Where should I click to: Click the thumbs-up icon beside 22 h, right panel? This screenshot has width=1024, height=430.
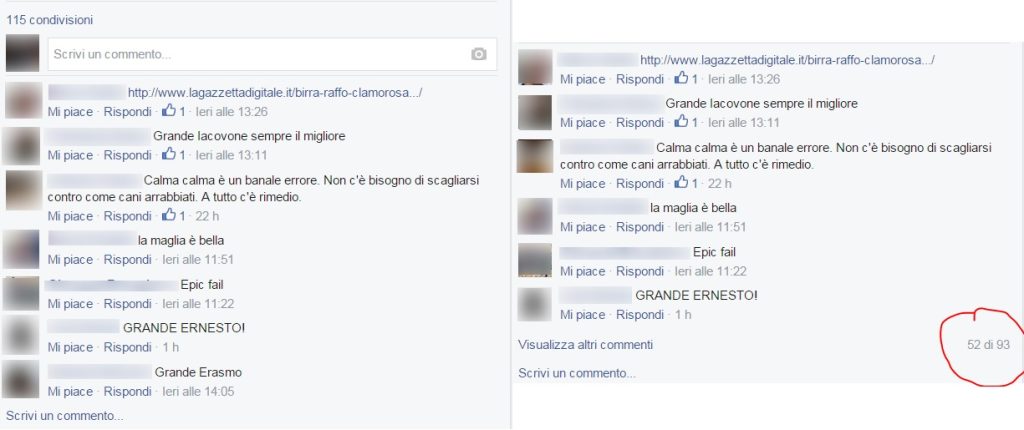tap(682, 182)
